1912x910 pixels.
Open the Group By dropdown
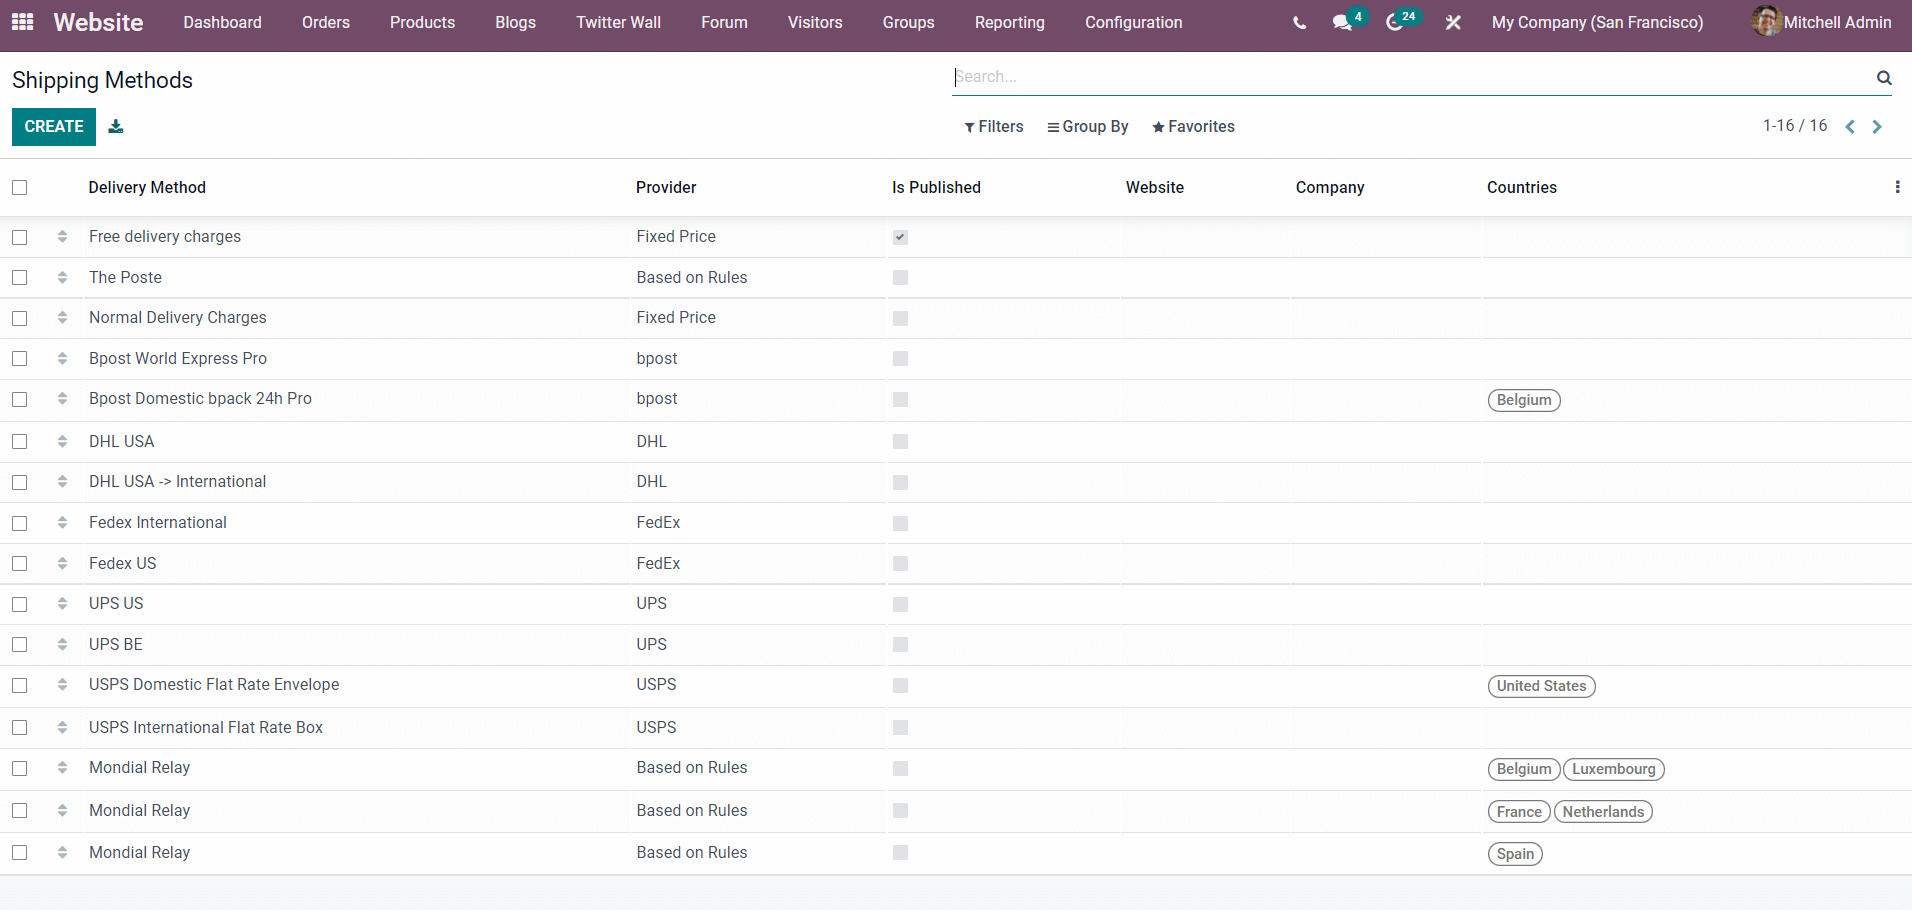(x=1088, y=127)
